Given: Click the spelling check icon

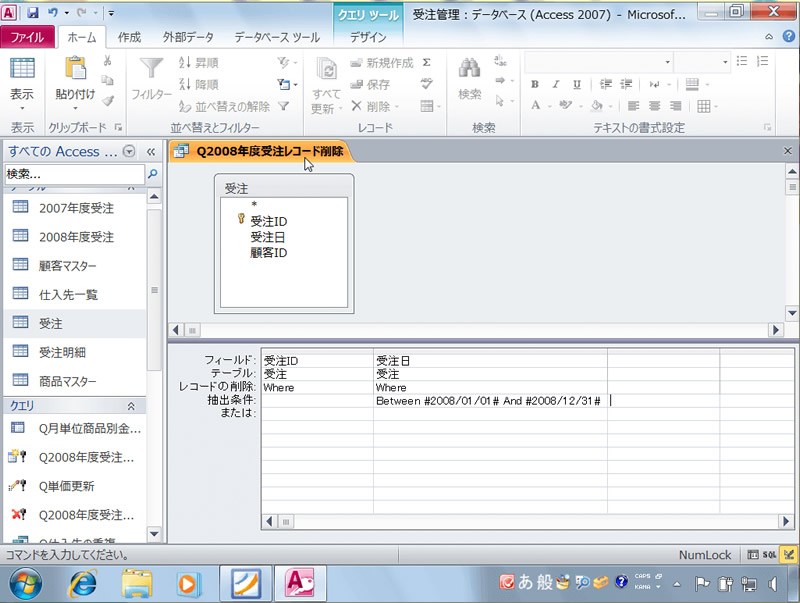Looking at the screenshot, I should click(x=427, y=84).
